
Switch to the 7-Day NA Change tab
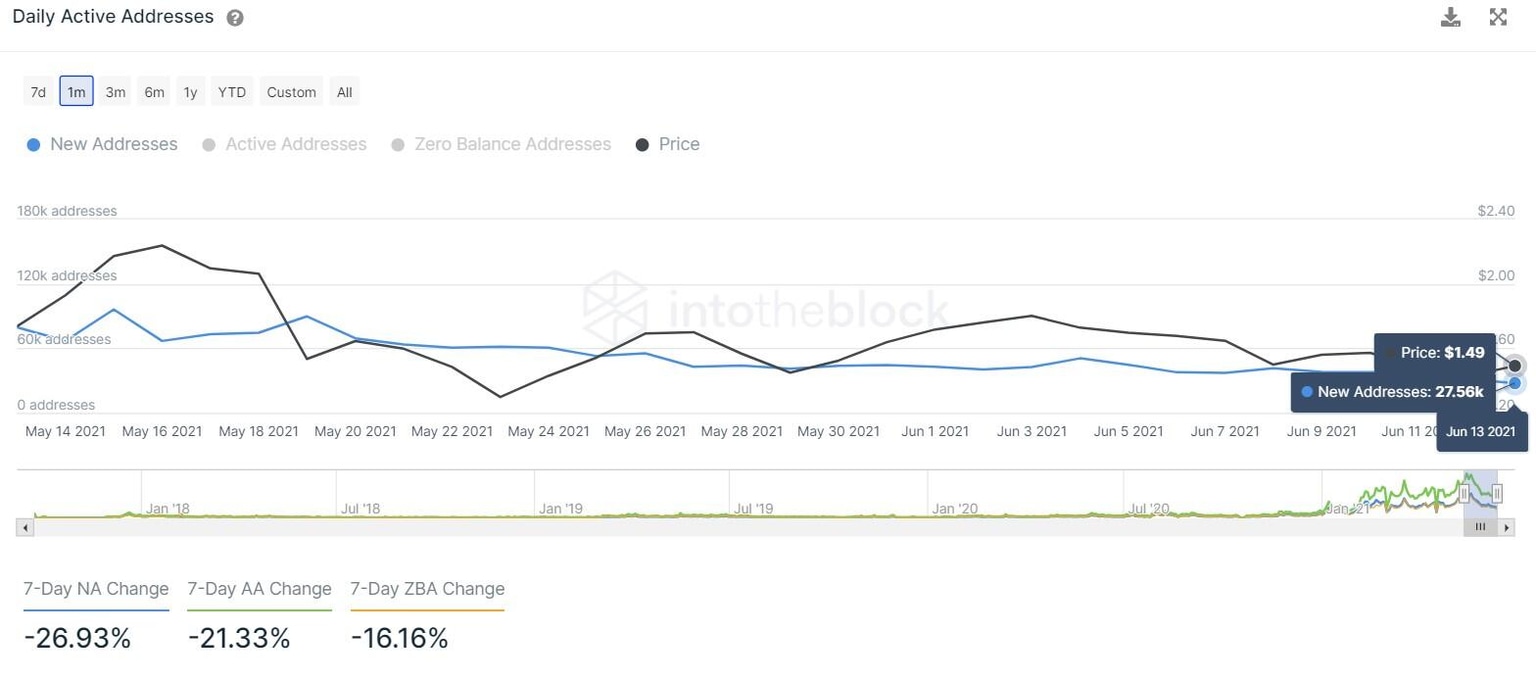pos(95,589)
